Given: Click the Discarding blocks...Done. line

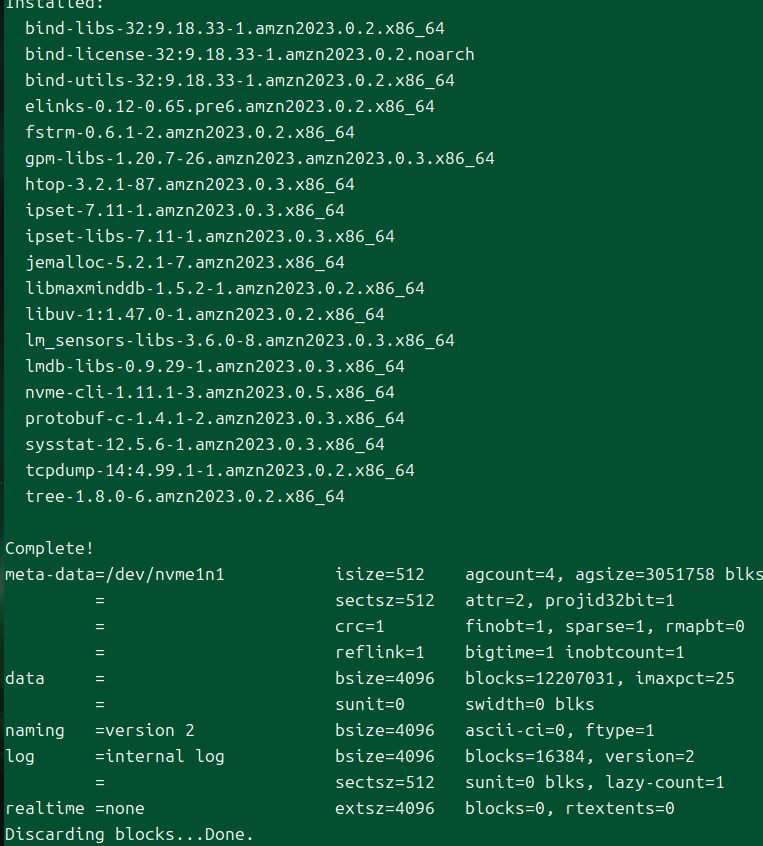Looking at the screenshot, I should point(130,834).
